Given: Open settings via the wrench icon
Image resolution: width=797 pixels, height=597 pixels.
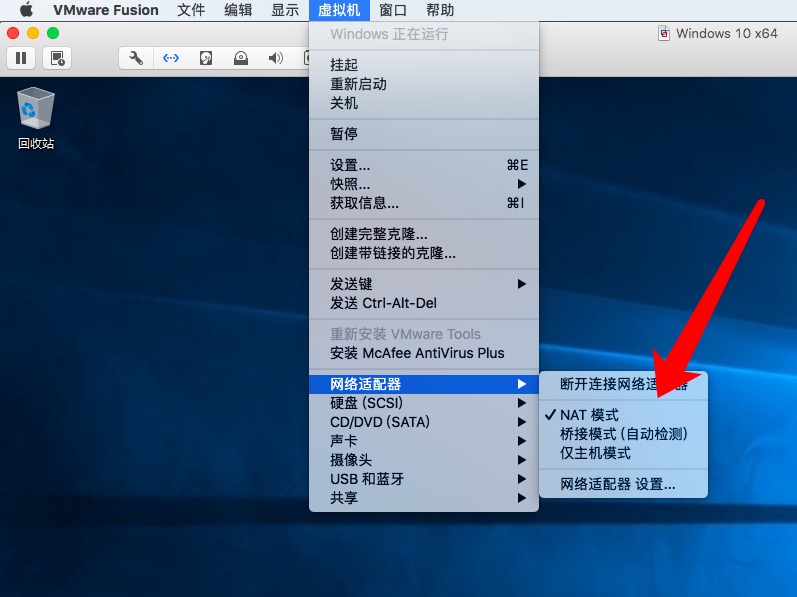Looking at the screenshot, I should (x=136, y=58).
